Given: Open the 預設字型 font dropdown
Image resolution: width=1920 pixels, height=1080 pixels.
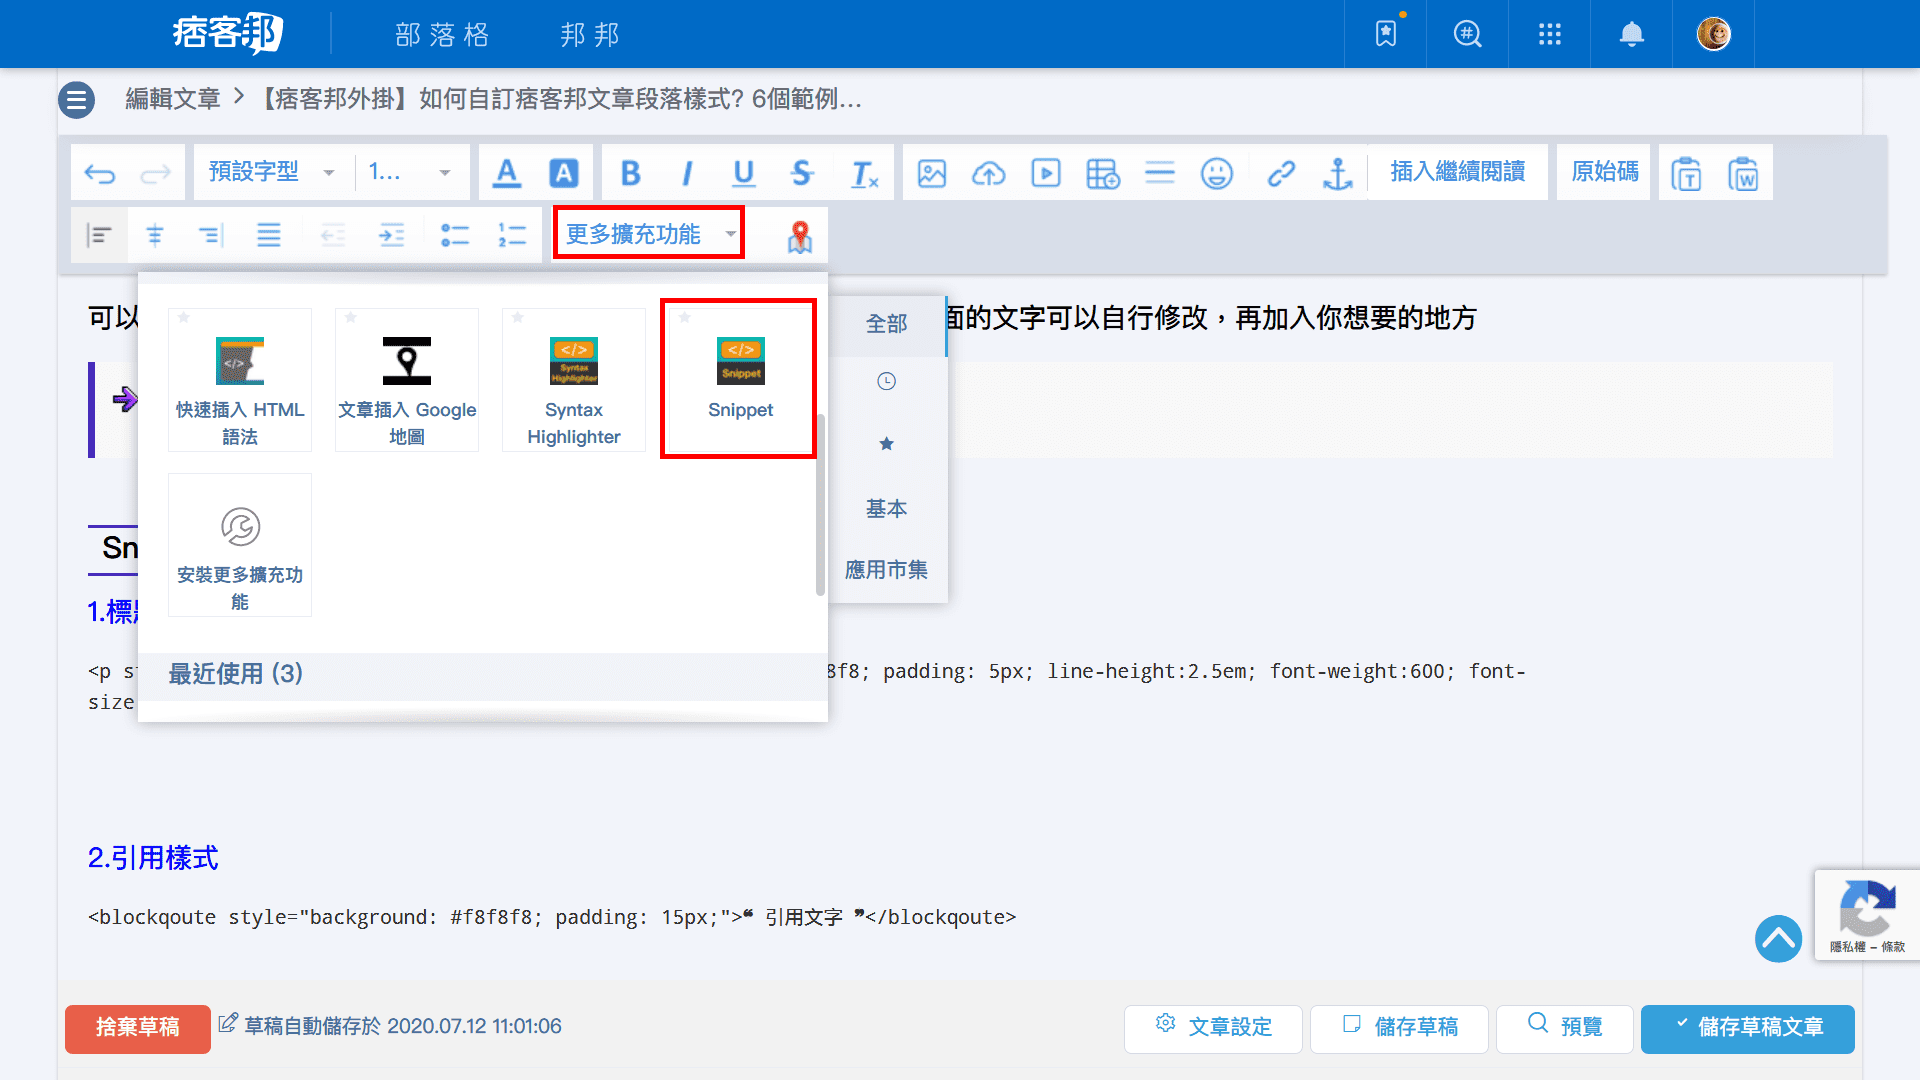Looking at the screenshot, I should pyautogui.click(x=270, y=171).
